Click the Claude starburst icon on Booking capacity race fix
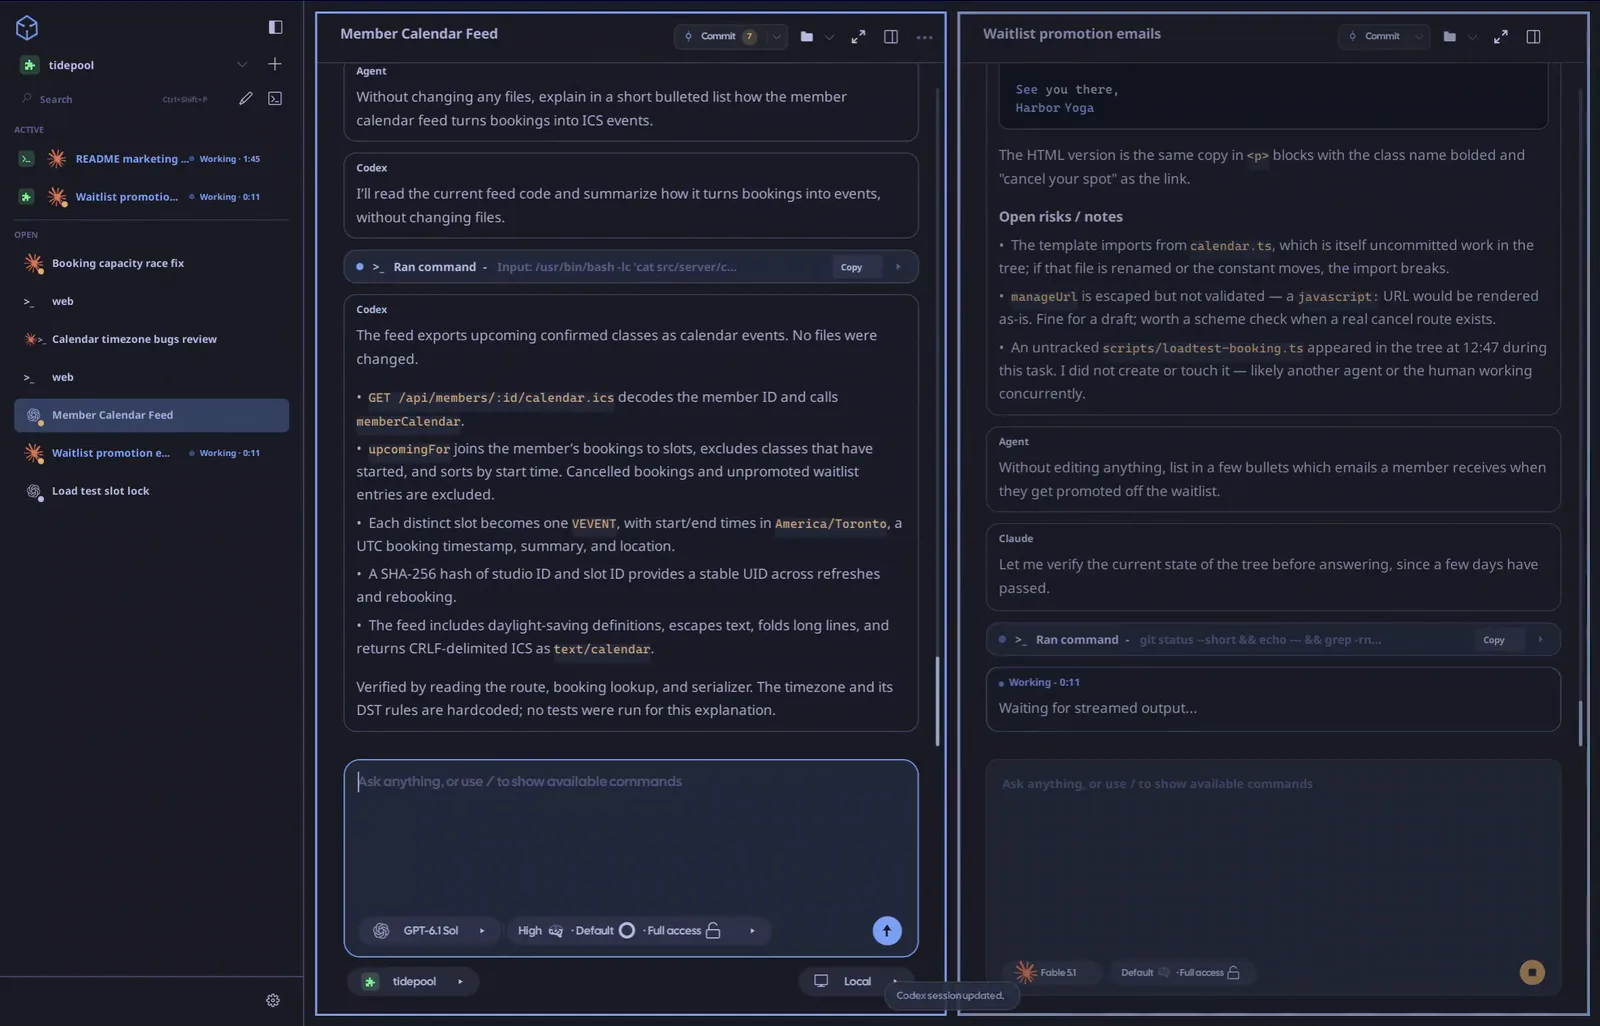 coord(34,264)
